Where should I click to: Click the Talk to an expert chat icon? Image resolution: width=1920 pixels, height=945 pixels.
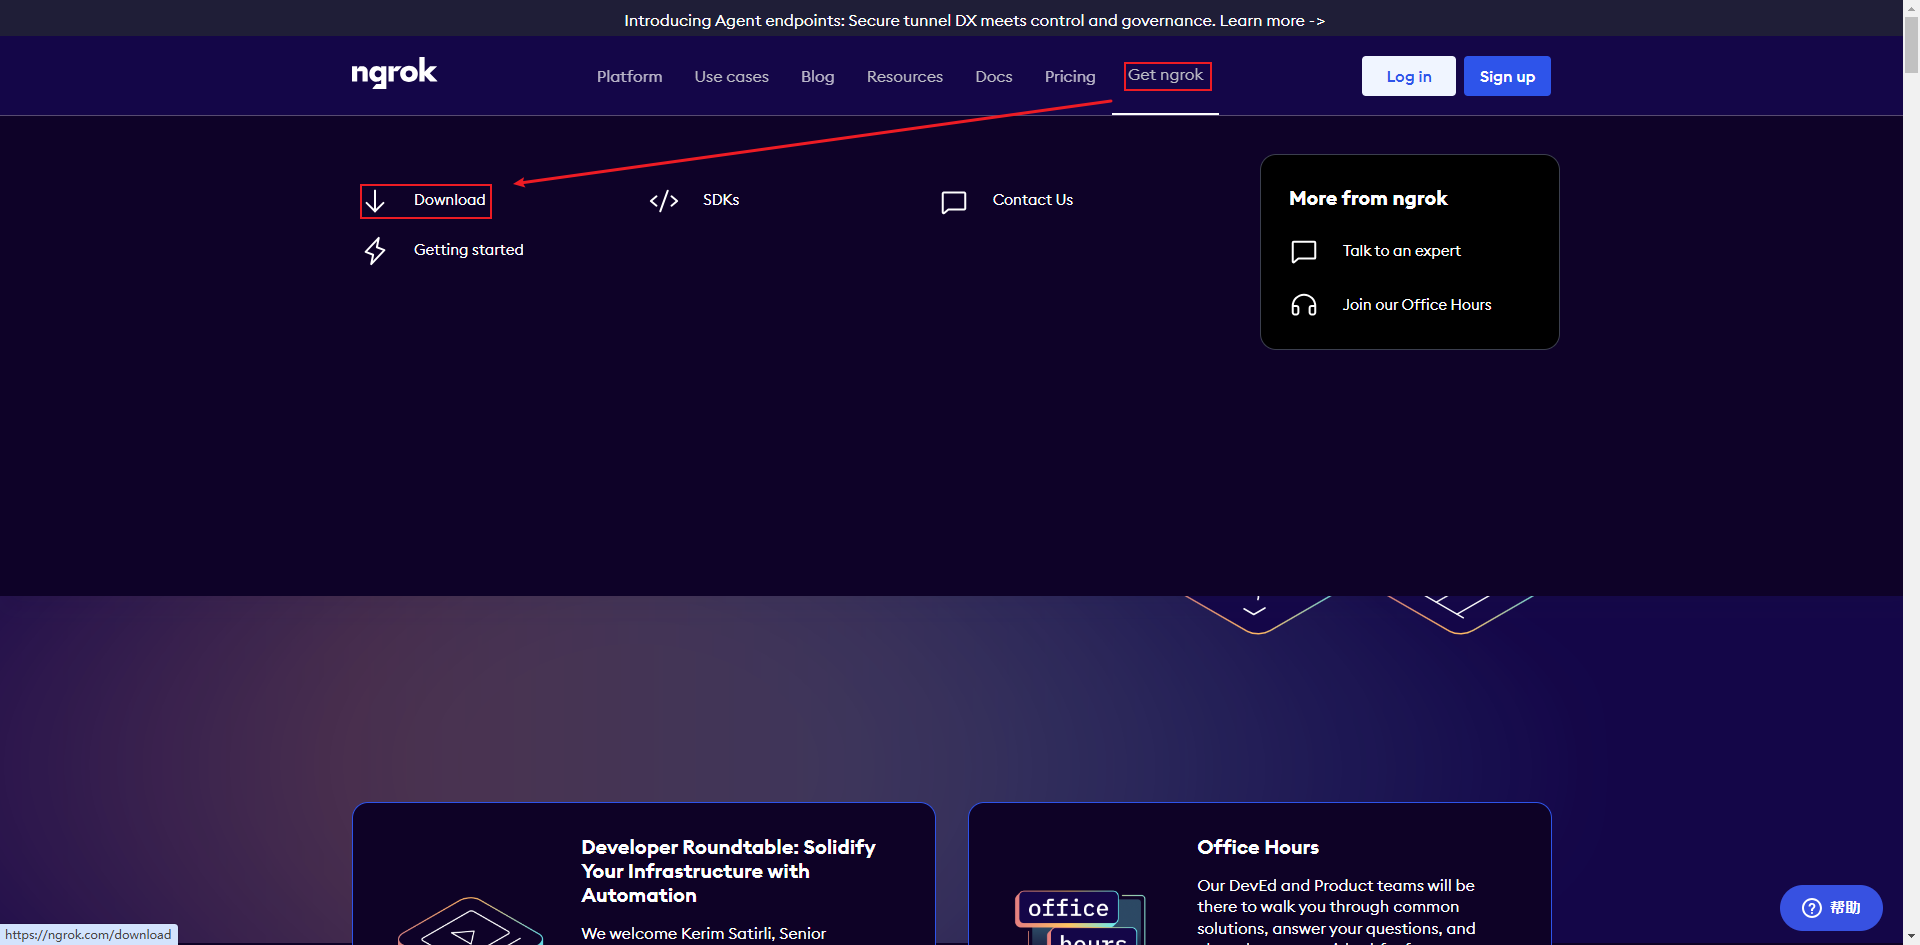(x=1304, y=252)
